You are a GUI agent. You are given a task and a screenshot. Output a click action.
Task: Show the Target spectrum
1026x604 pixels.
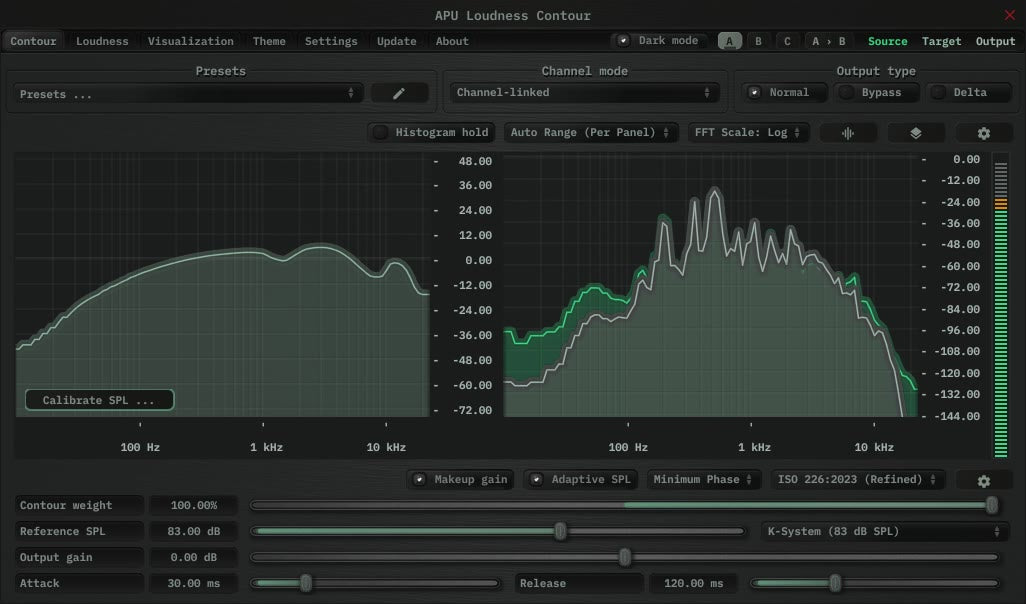tap(942, 41)
